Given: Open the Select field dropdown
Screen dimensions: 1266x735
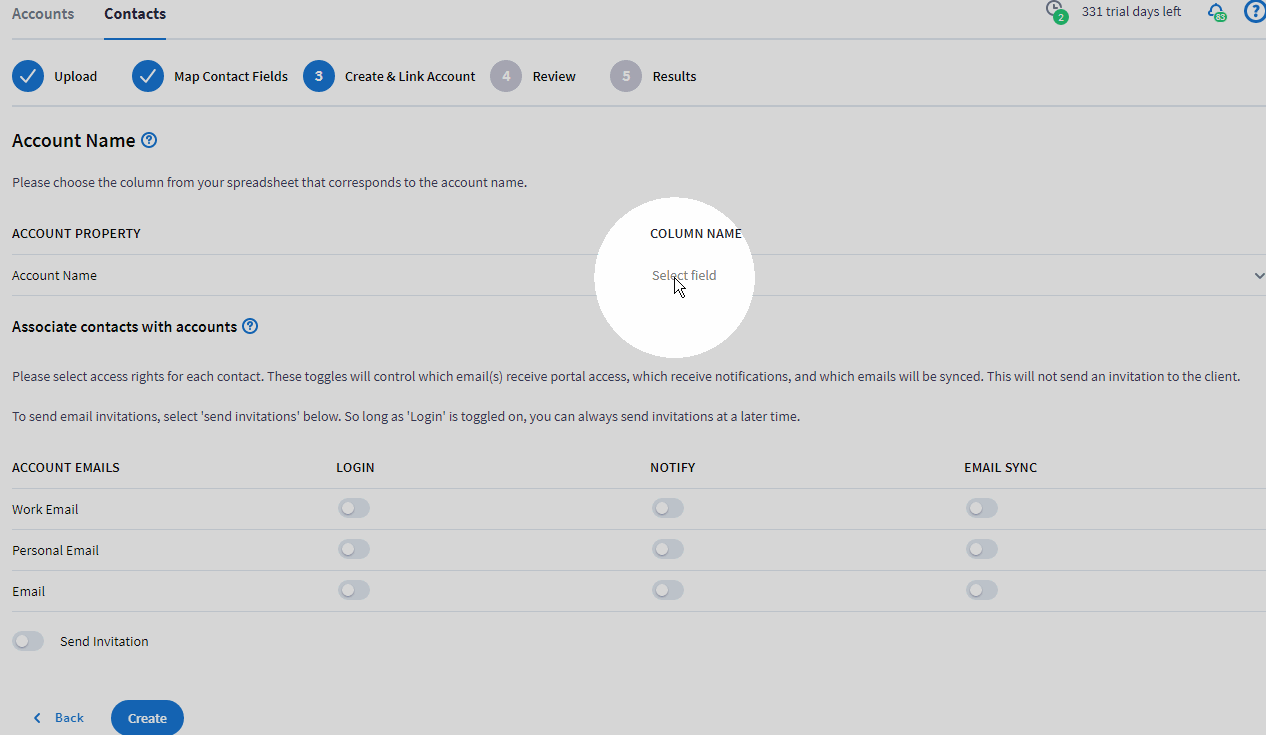Looking at the screenshot, I should pyautogui.click(x=958, y=275).
